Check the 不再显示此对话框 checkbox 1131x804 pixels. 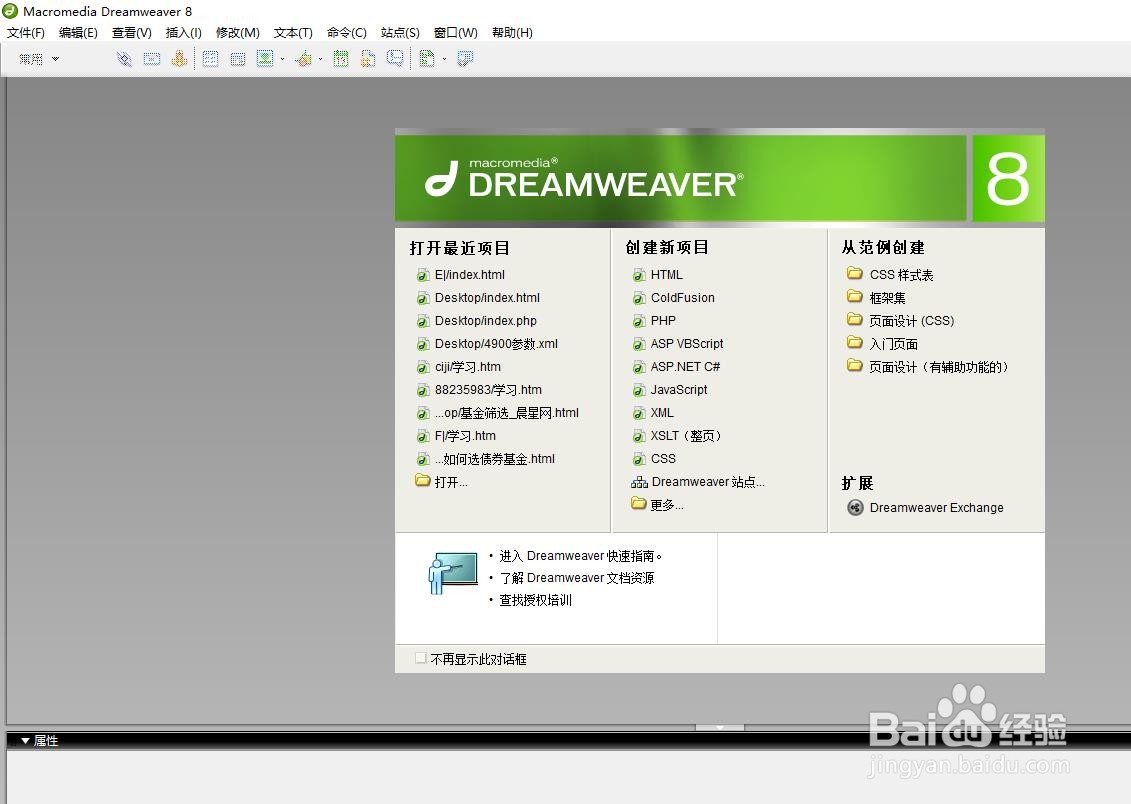click(x=421, y=658)
